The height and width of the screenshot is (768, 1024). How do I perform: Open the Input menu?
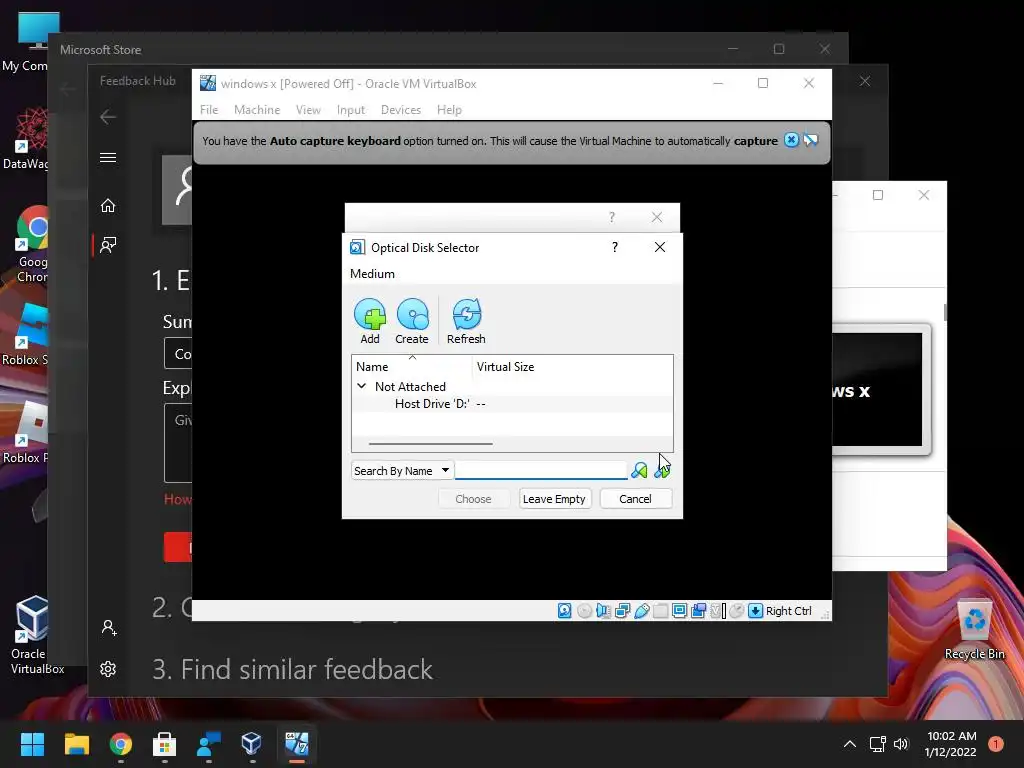tap(351, 110)
